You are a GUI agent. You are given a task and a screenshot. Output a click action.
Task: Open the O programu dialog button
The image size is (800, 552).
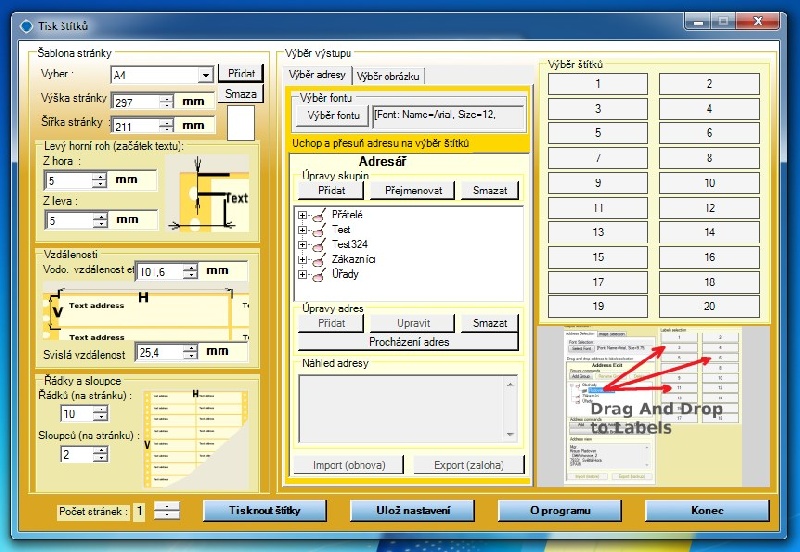pyautogui.click(x=560, y=510)
